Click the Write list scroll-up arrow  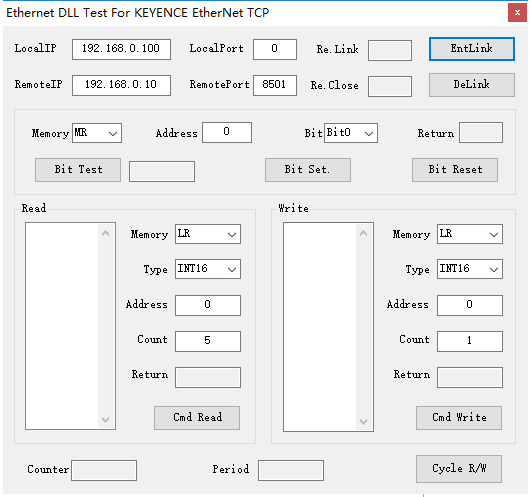[x=364, y=233]
